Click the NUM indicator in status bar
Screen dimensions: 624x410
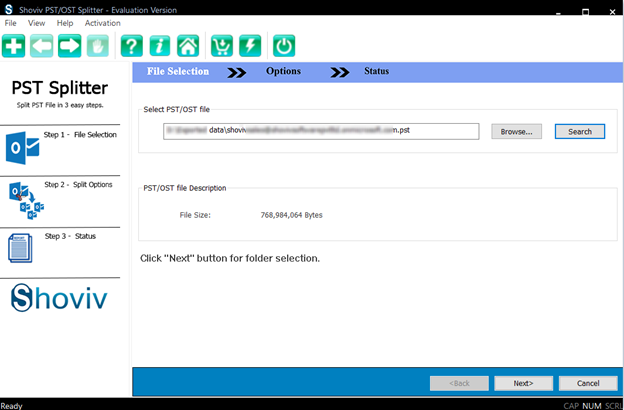(592, 406)
